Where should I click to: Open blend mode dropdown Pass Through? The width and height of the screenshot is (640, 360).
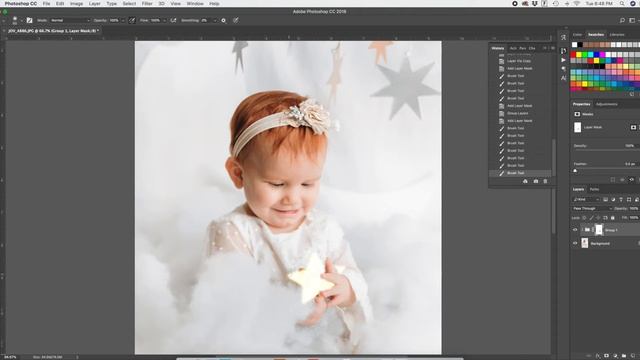click(x=592, y=209)
